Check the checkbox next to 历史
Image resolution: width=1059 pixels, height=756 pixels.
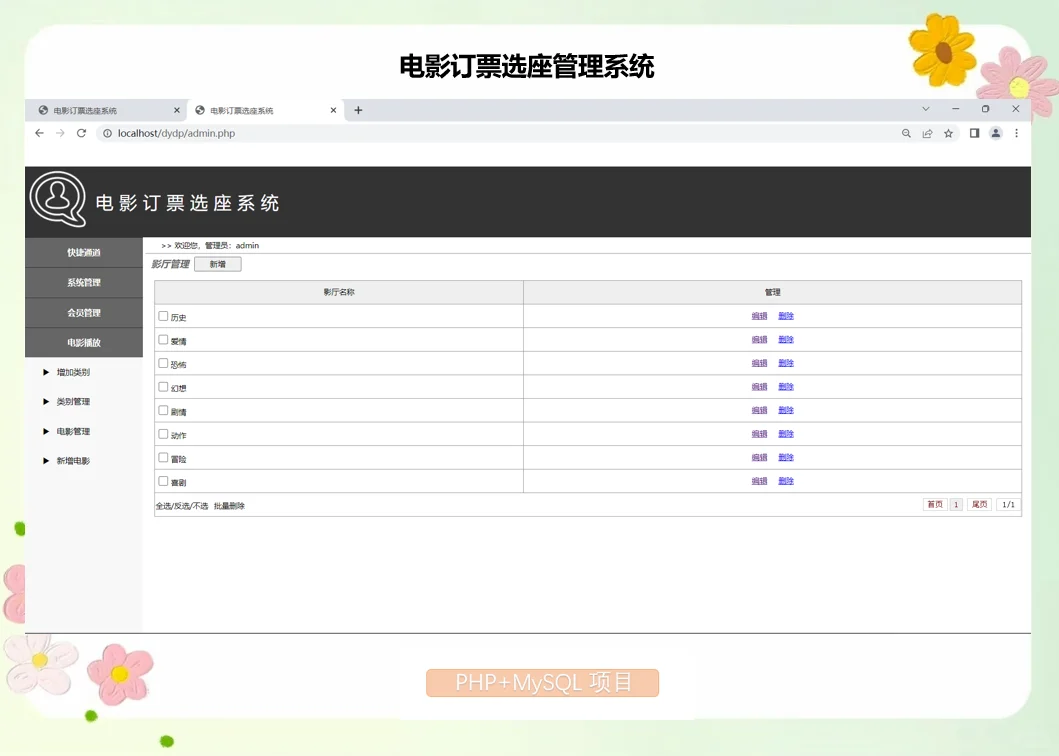(163, 316)
